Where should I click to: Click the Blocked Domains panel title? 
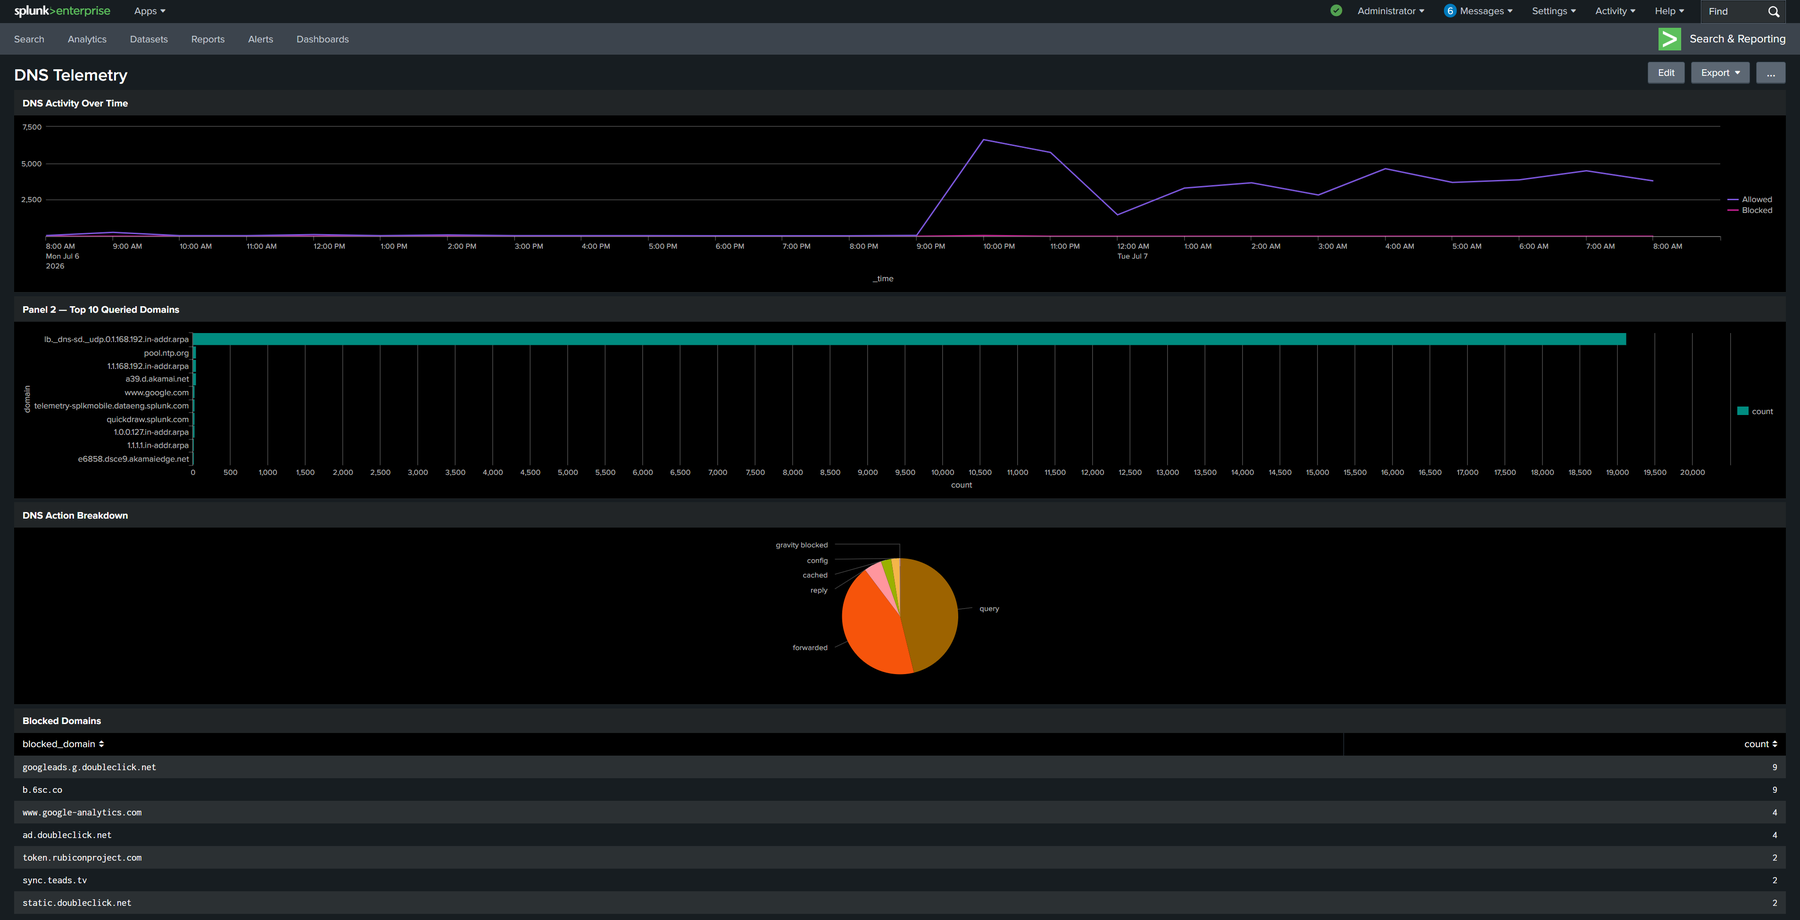click(62, 721)
